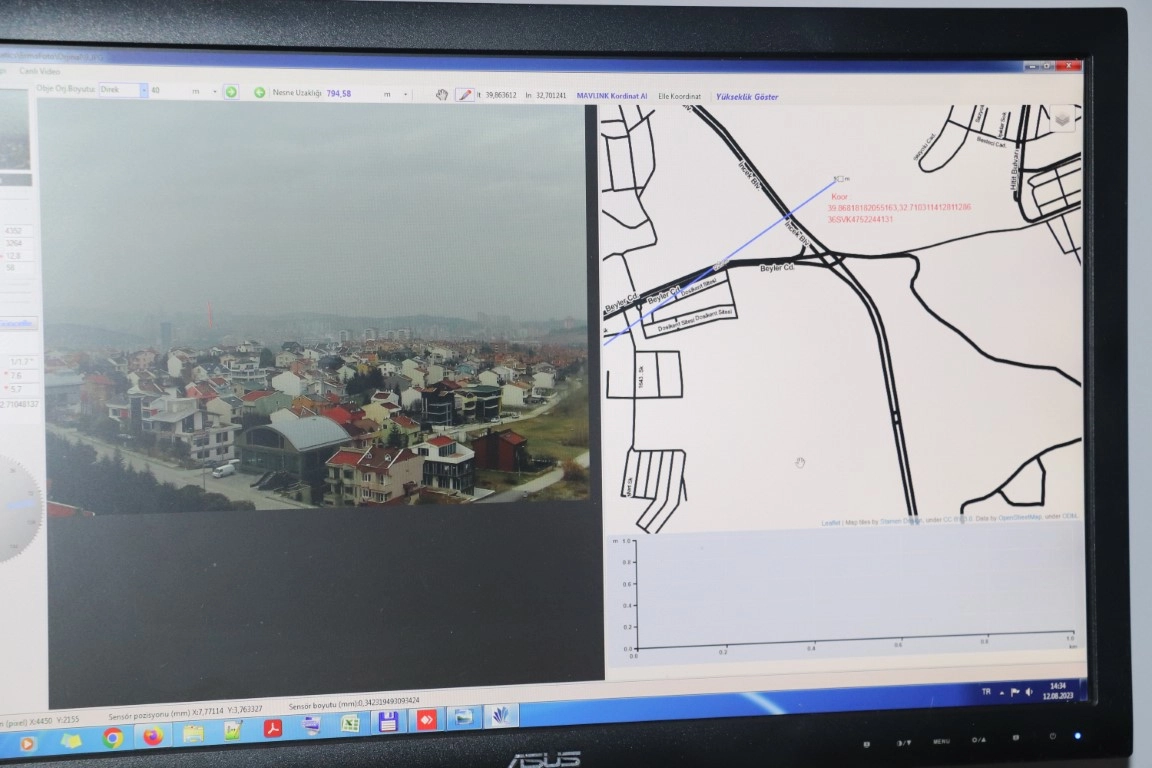Open Google Chrome from the taskbar
Image resolution: width=1152 pixels, height=768 pixels.
[x=113, y=737]
